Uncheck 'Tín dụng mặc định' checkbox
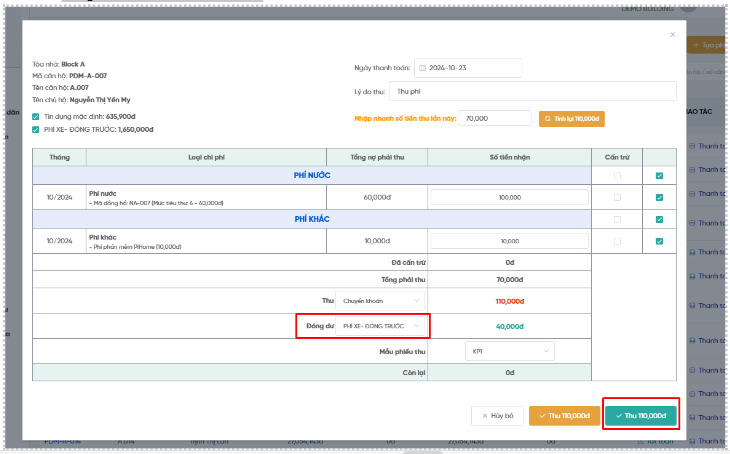730x454 pixels. (x=35, y=117)
